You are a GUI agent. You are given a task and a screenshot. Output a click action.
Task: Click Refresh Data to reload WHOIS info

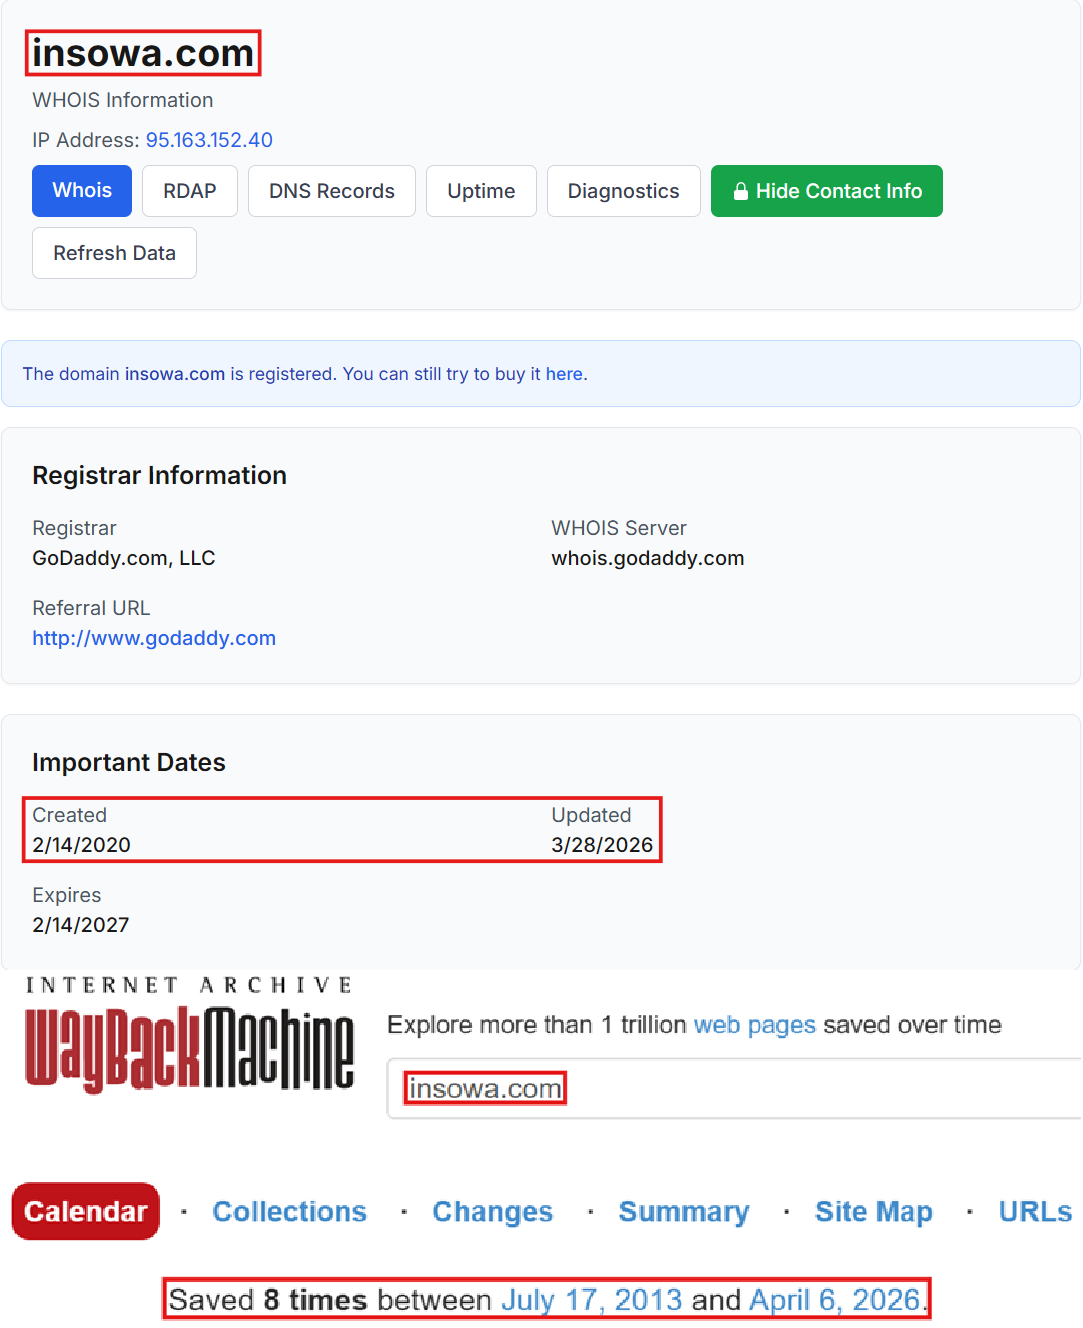coord(113,253)
